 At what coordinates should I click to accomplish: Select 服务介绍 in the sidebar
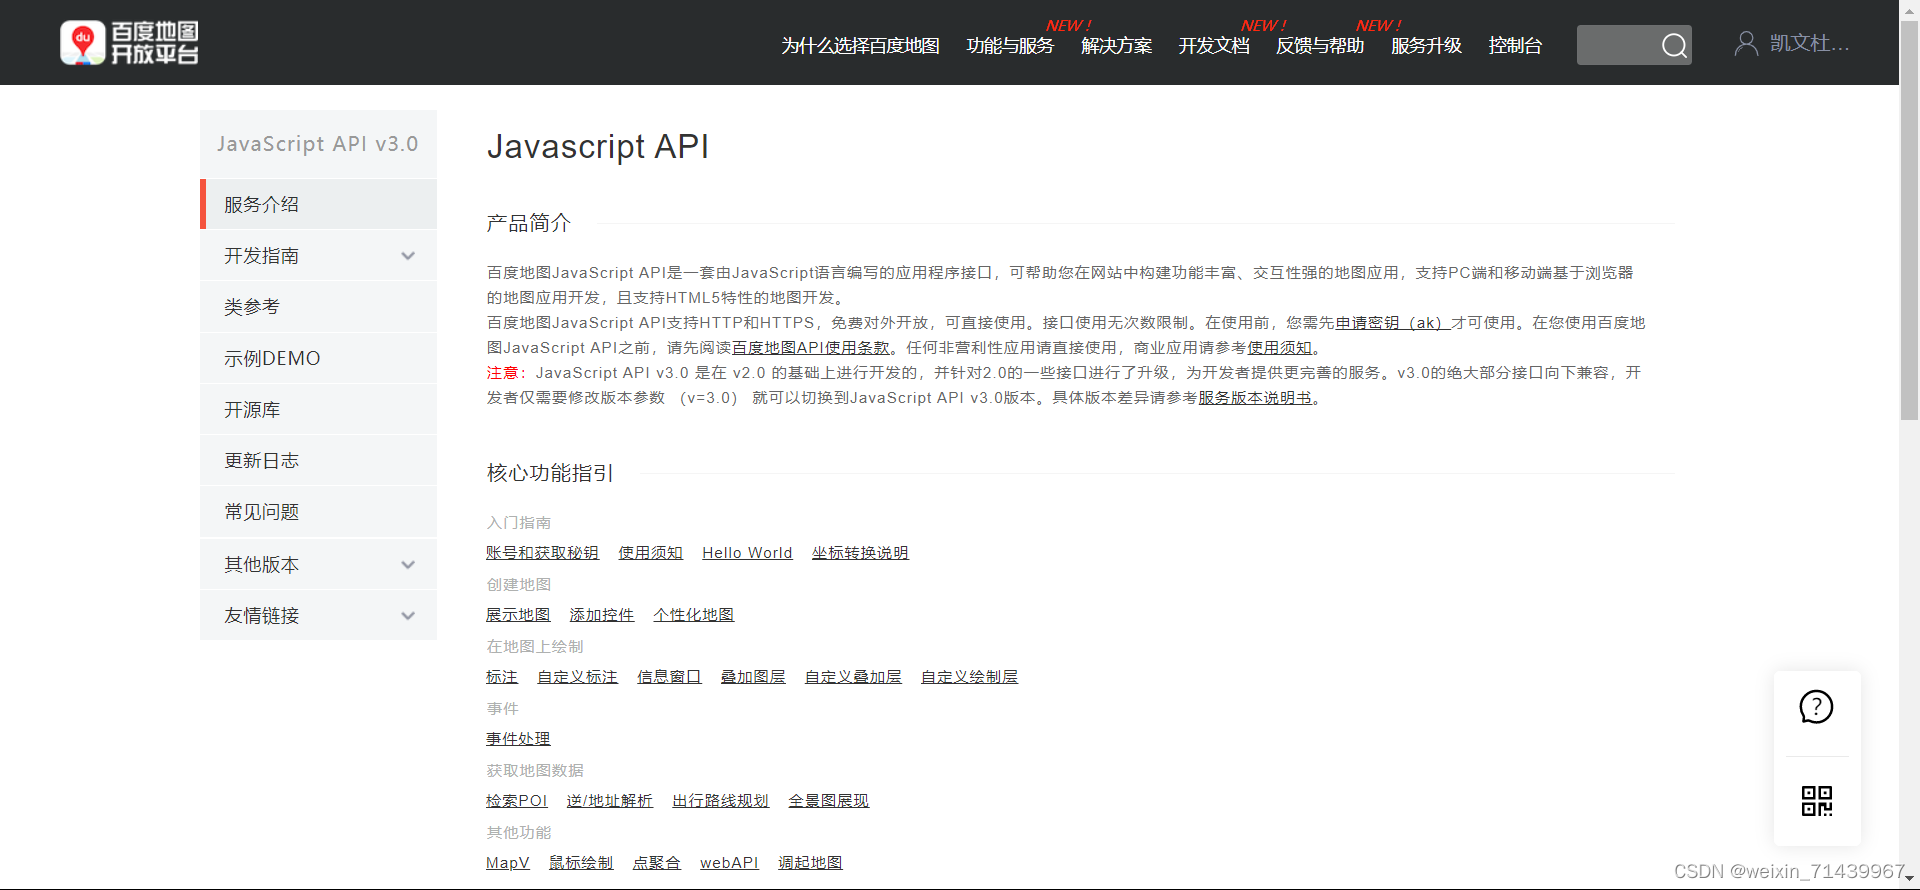319,204
